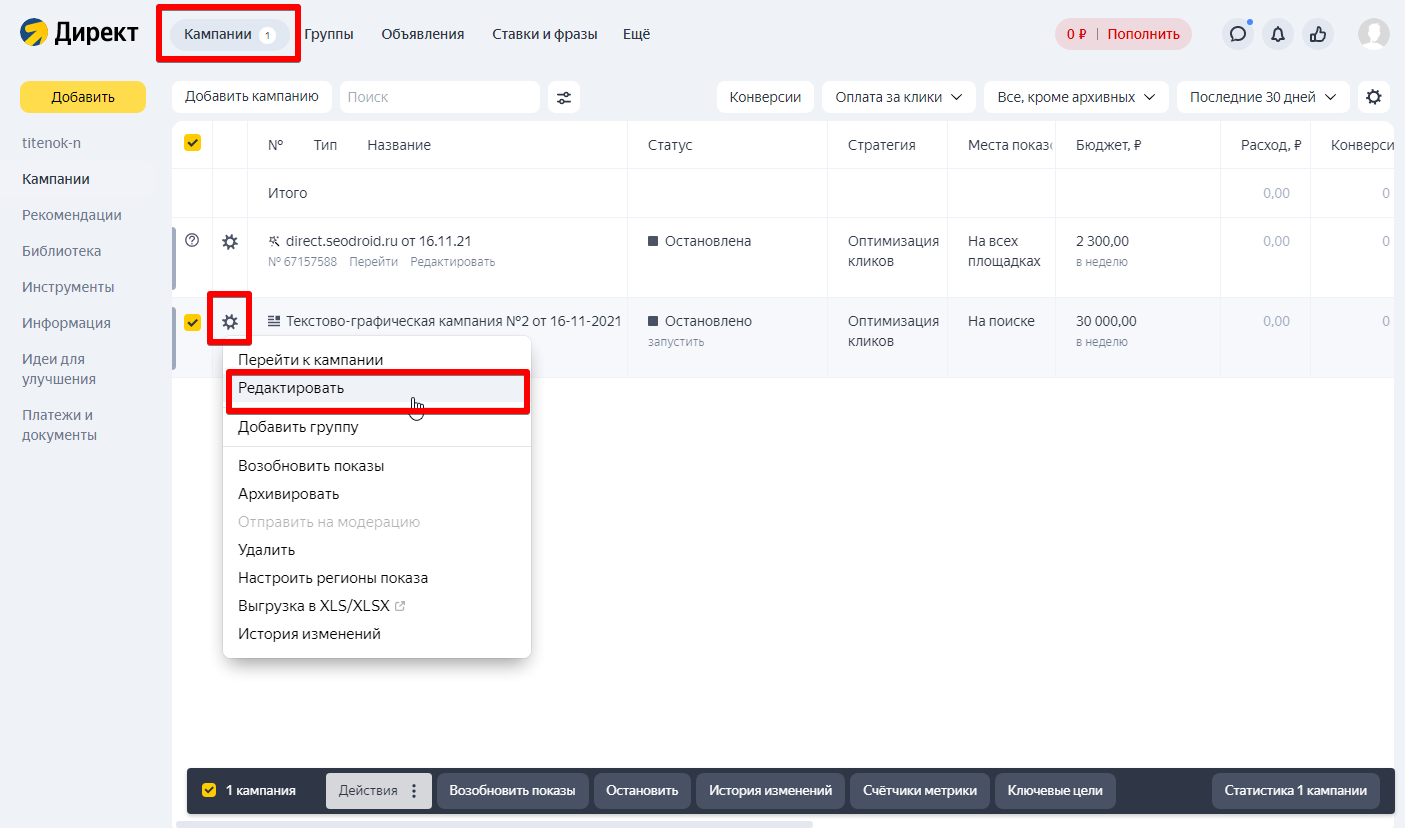The height and width of the screenshot is (828, 1405).
Task: Choose Перейти к кампании from context menu
Action: [x=377, y=360]
